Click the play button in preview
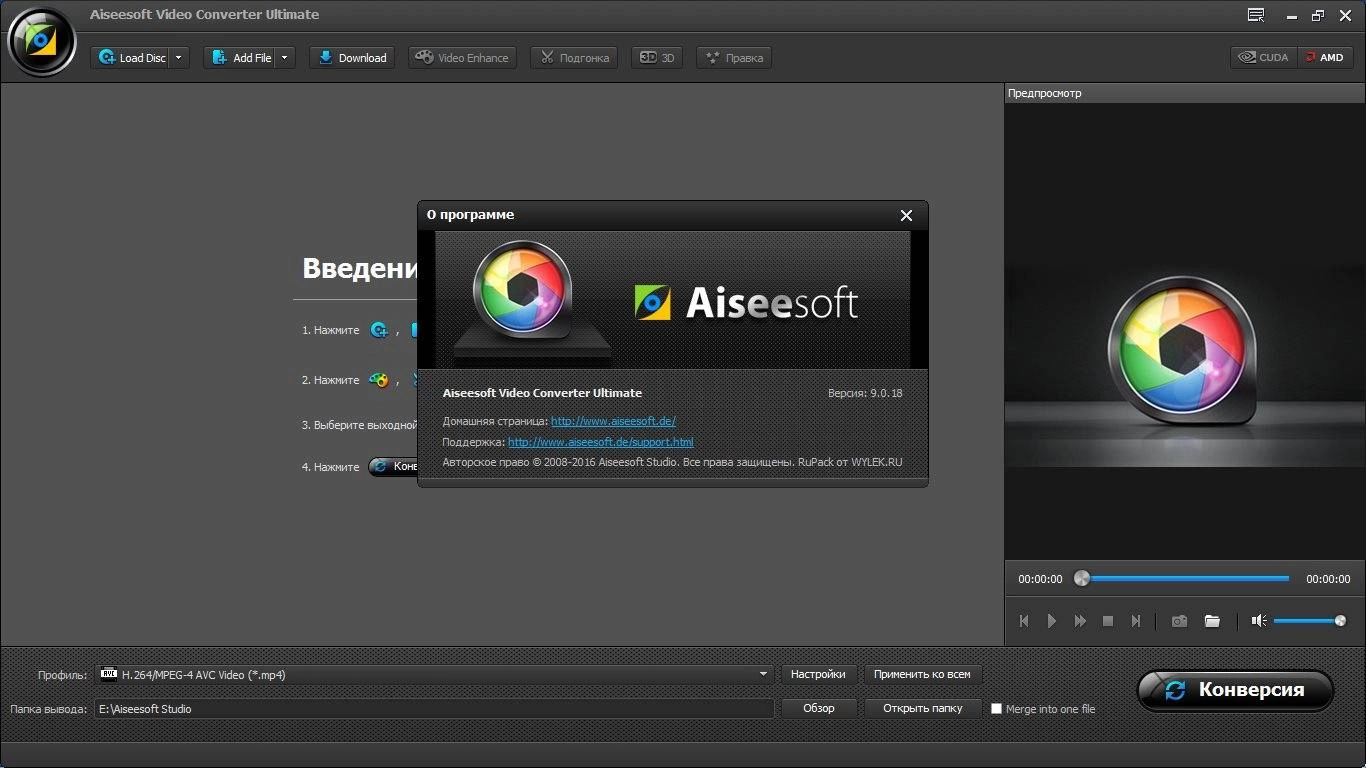The width and height of the screenshot is (1366, 768). click(x=1052, y=621)
